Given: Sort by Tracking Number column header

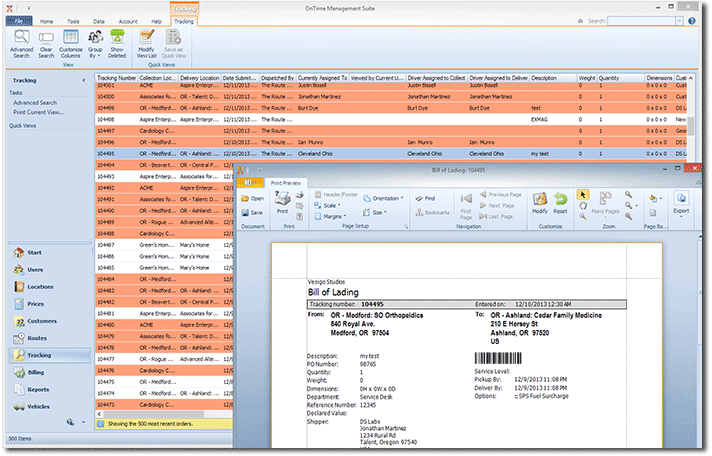Looking at the screenshot, I should coord(116,78).
